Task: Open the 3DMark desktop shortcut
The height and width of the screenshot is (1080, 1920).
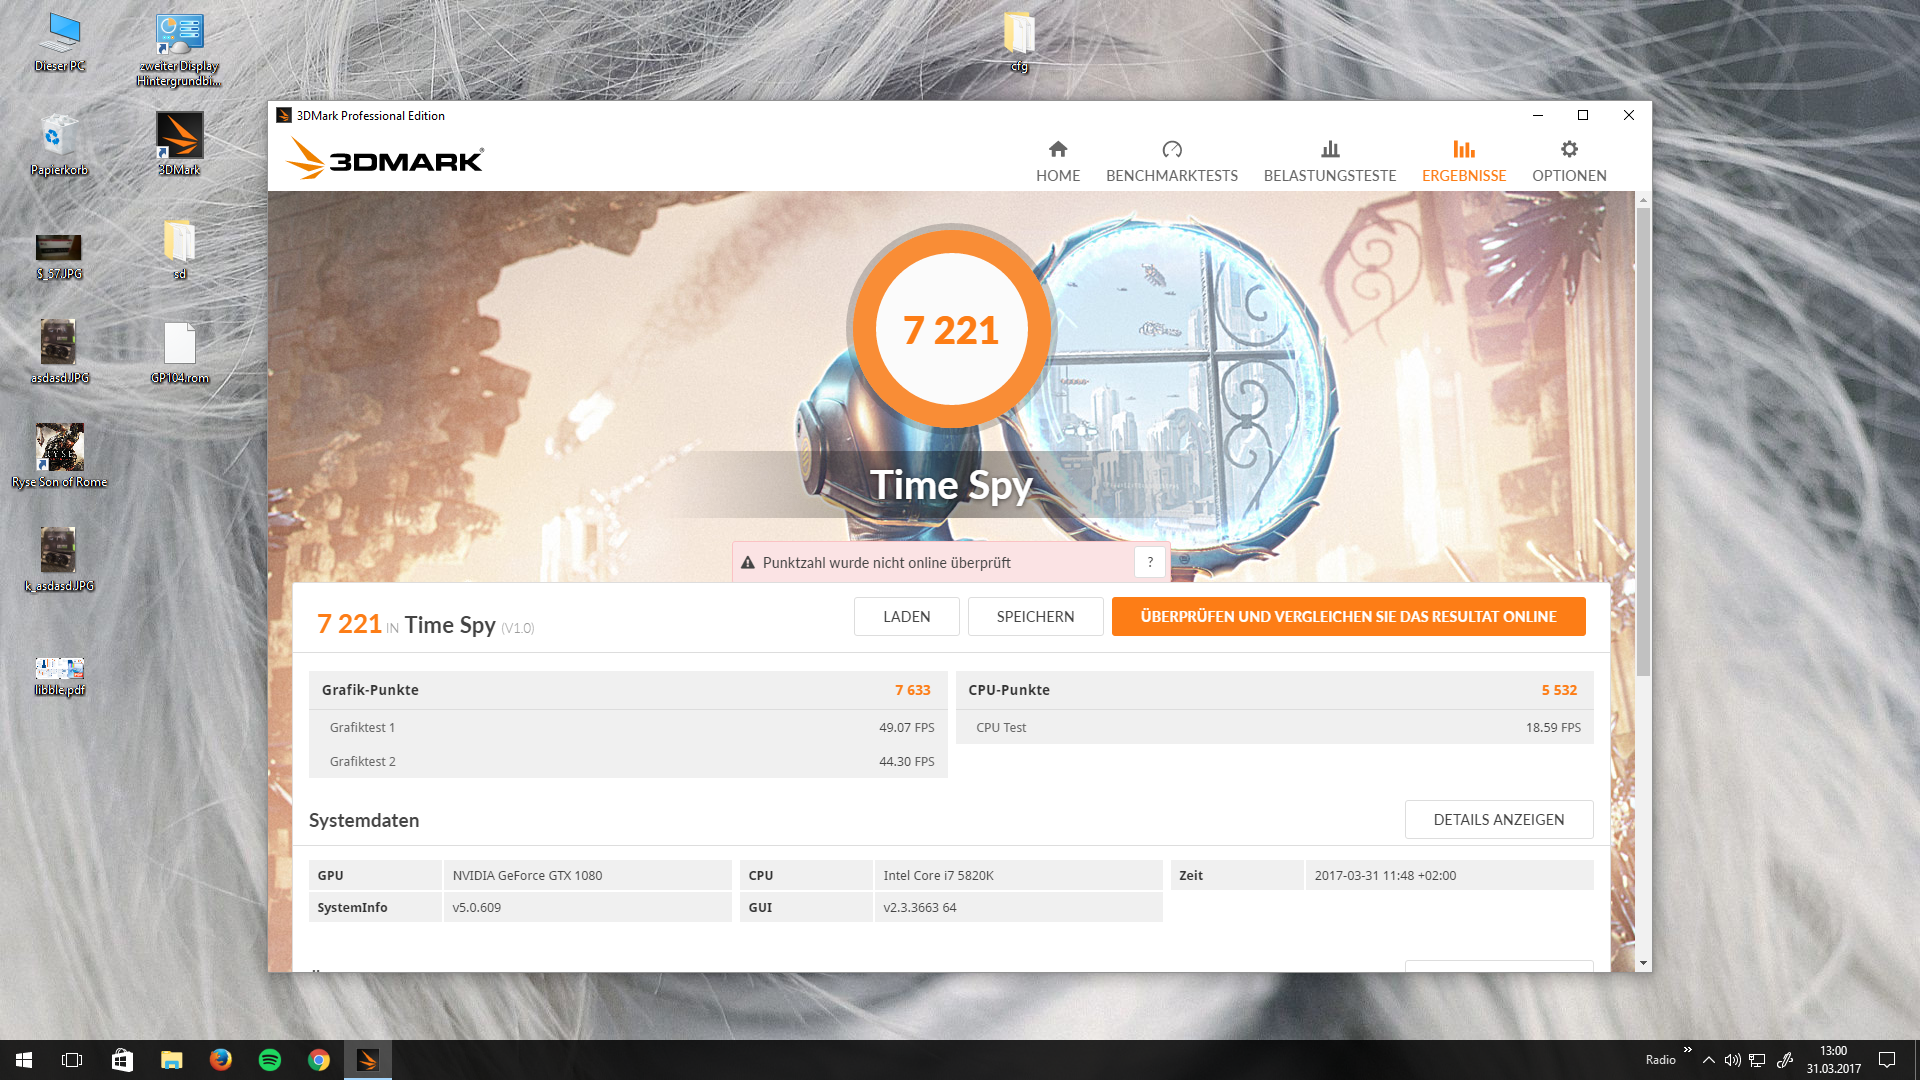Action: [x=180, y=137]
